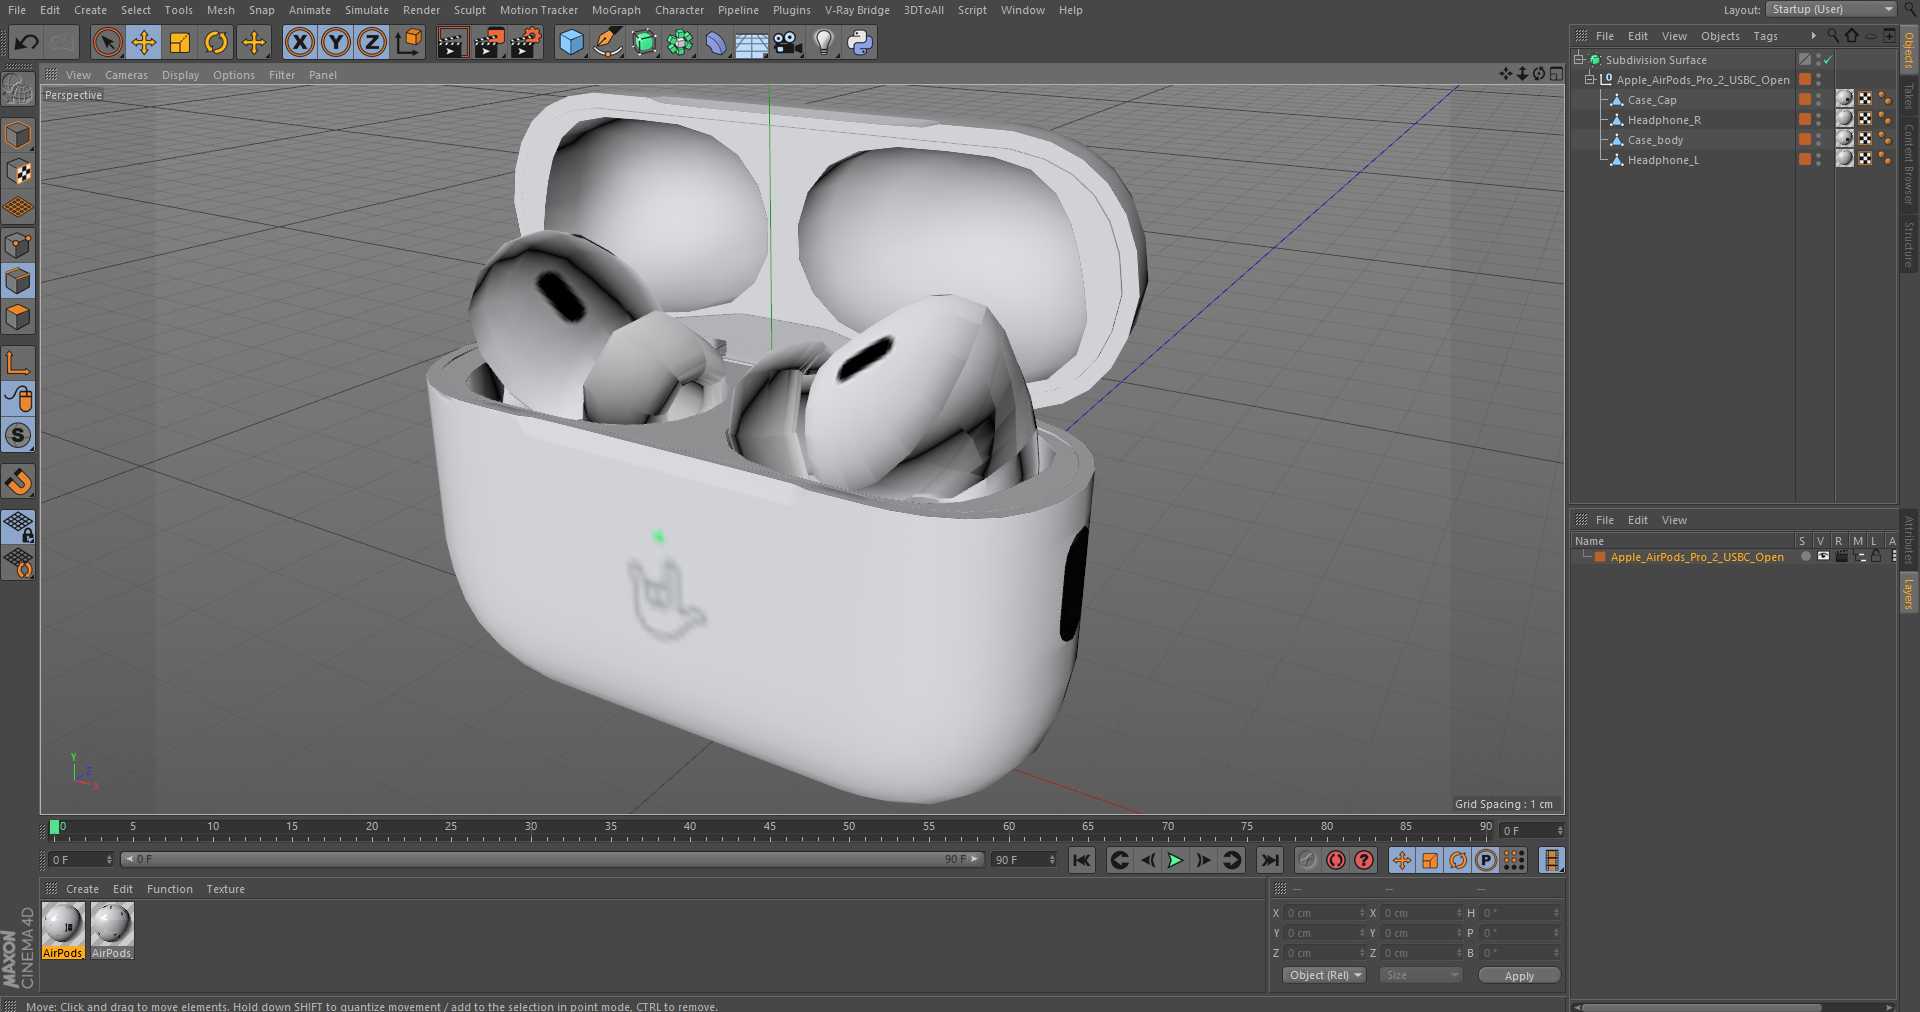1920x1012 pixels.
Task: Collapse the Subdivision Surface tree item
Action: pos(1579,59)
